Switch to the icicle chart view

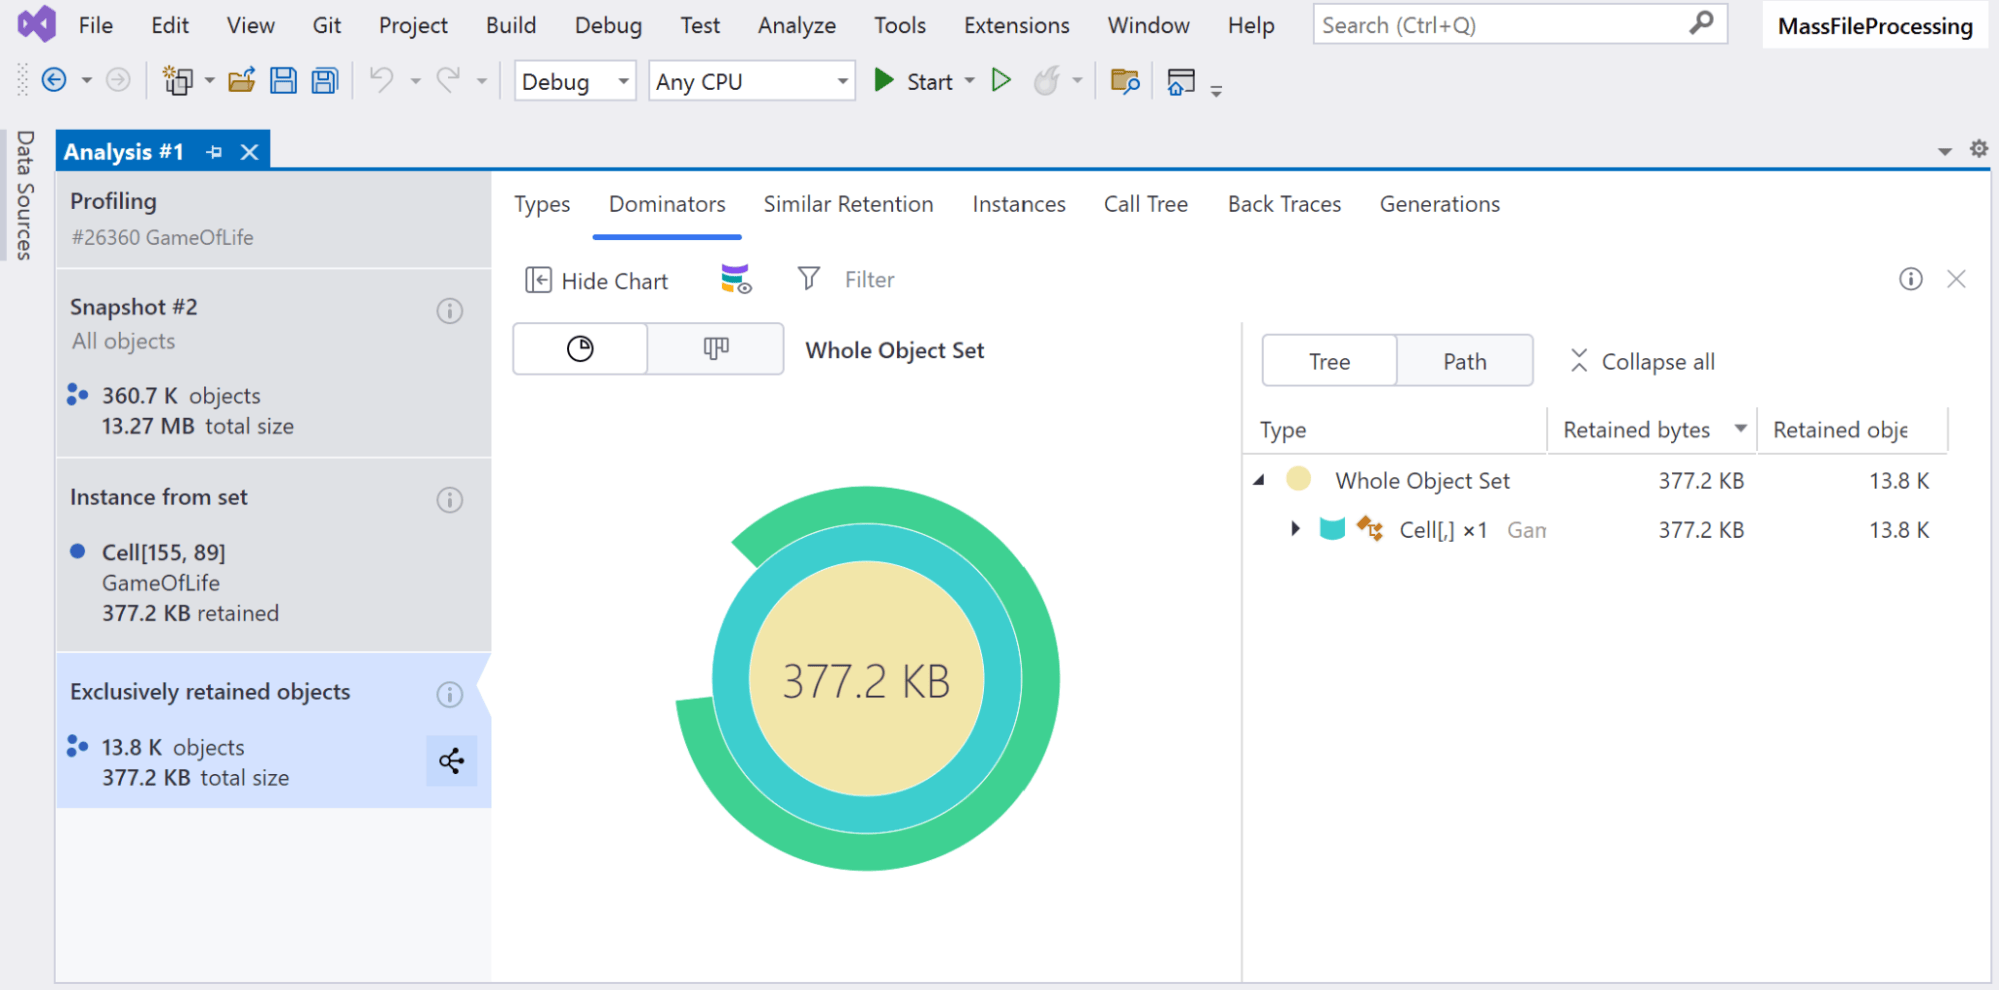click(716, 349)
